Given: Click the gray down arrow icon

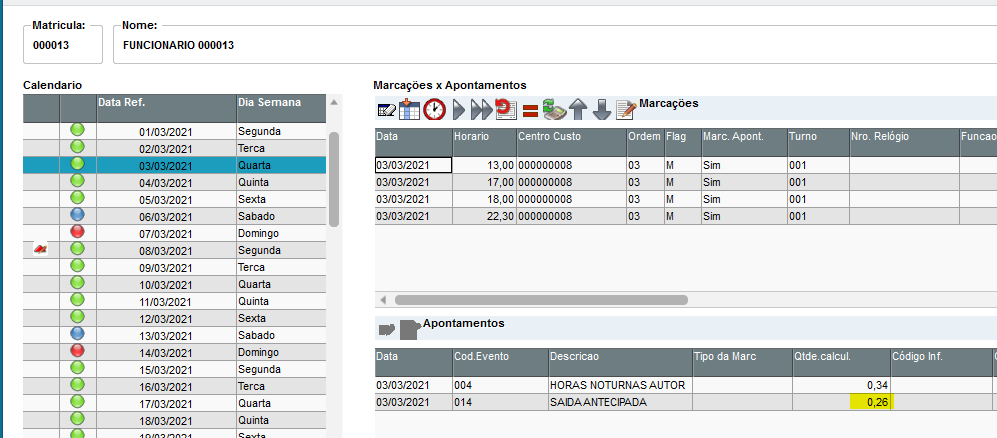Looking at the screenshot, I should (602, 109).
